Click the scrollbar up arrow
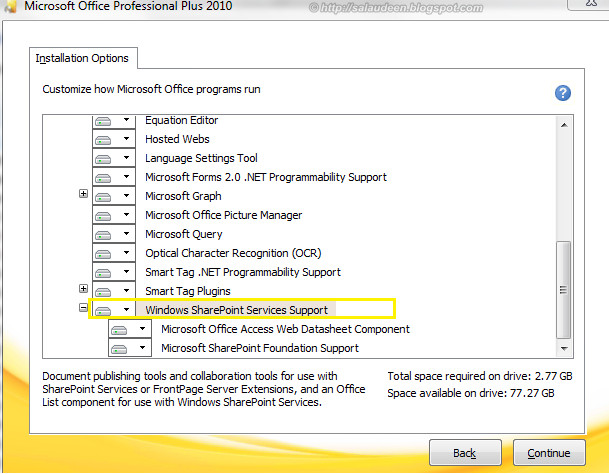This screenshot has height=474, width=609. (x=564, y=125)
